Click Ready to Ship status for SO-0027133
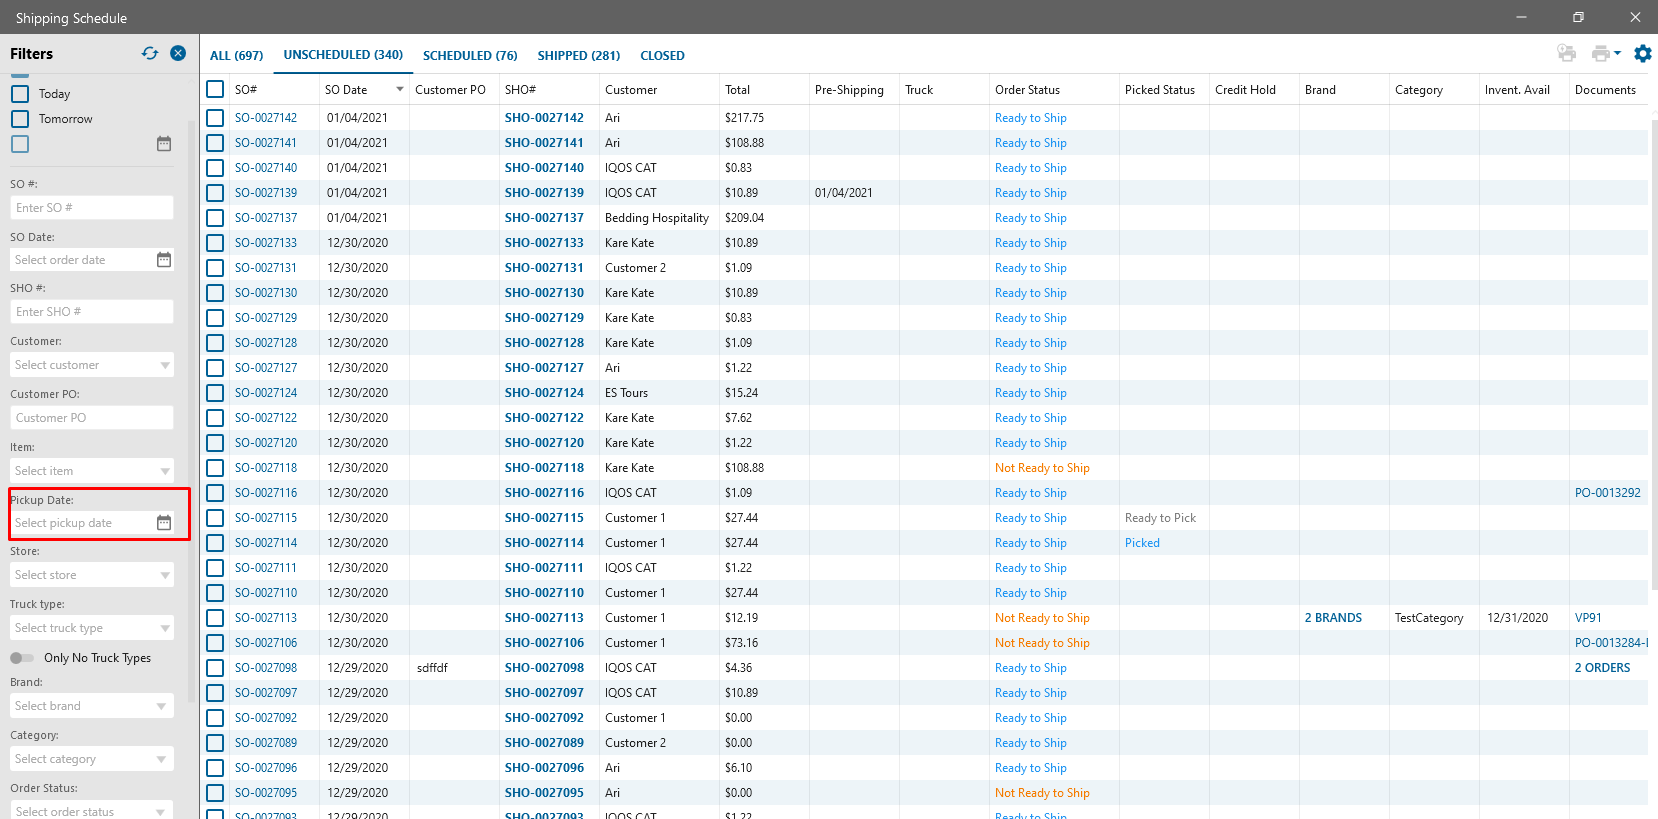The height and width of the screenshot is (819, 1658). point(1031,243)
